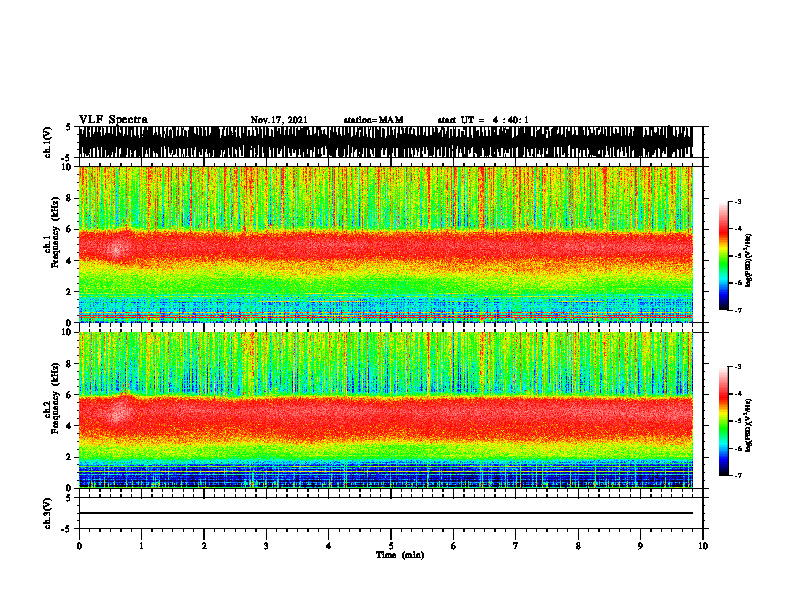Viewport: 792px width, 612px height.
Task: Click the "5" tick on ch.1(V) axis
Action: pos(70,127)
